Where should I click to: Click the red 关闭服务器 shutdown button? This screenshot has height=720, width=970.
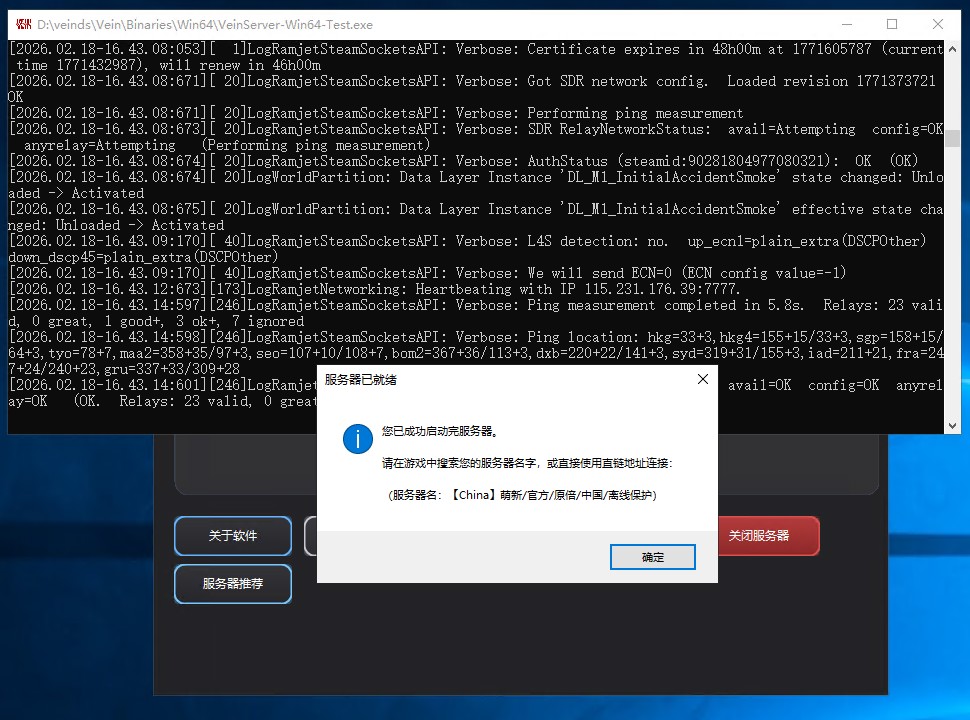tap(768, 536)
